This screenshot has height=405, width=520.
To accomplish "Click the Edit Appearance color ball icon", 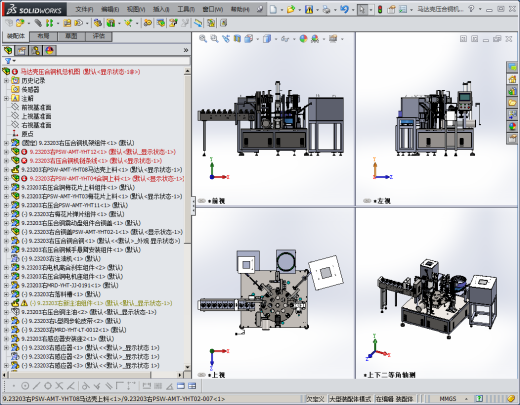I will (303, 39).
